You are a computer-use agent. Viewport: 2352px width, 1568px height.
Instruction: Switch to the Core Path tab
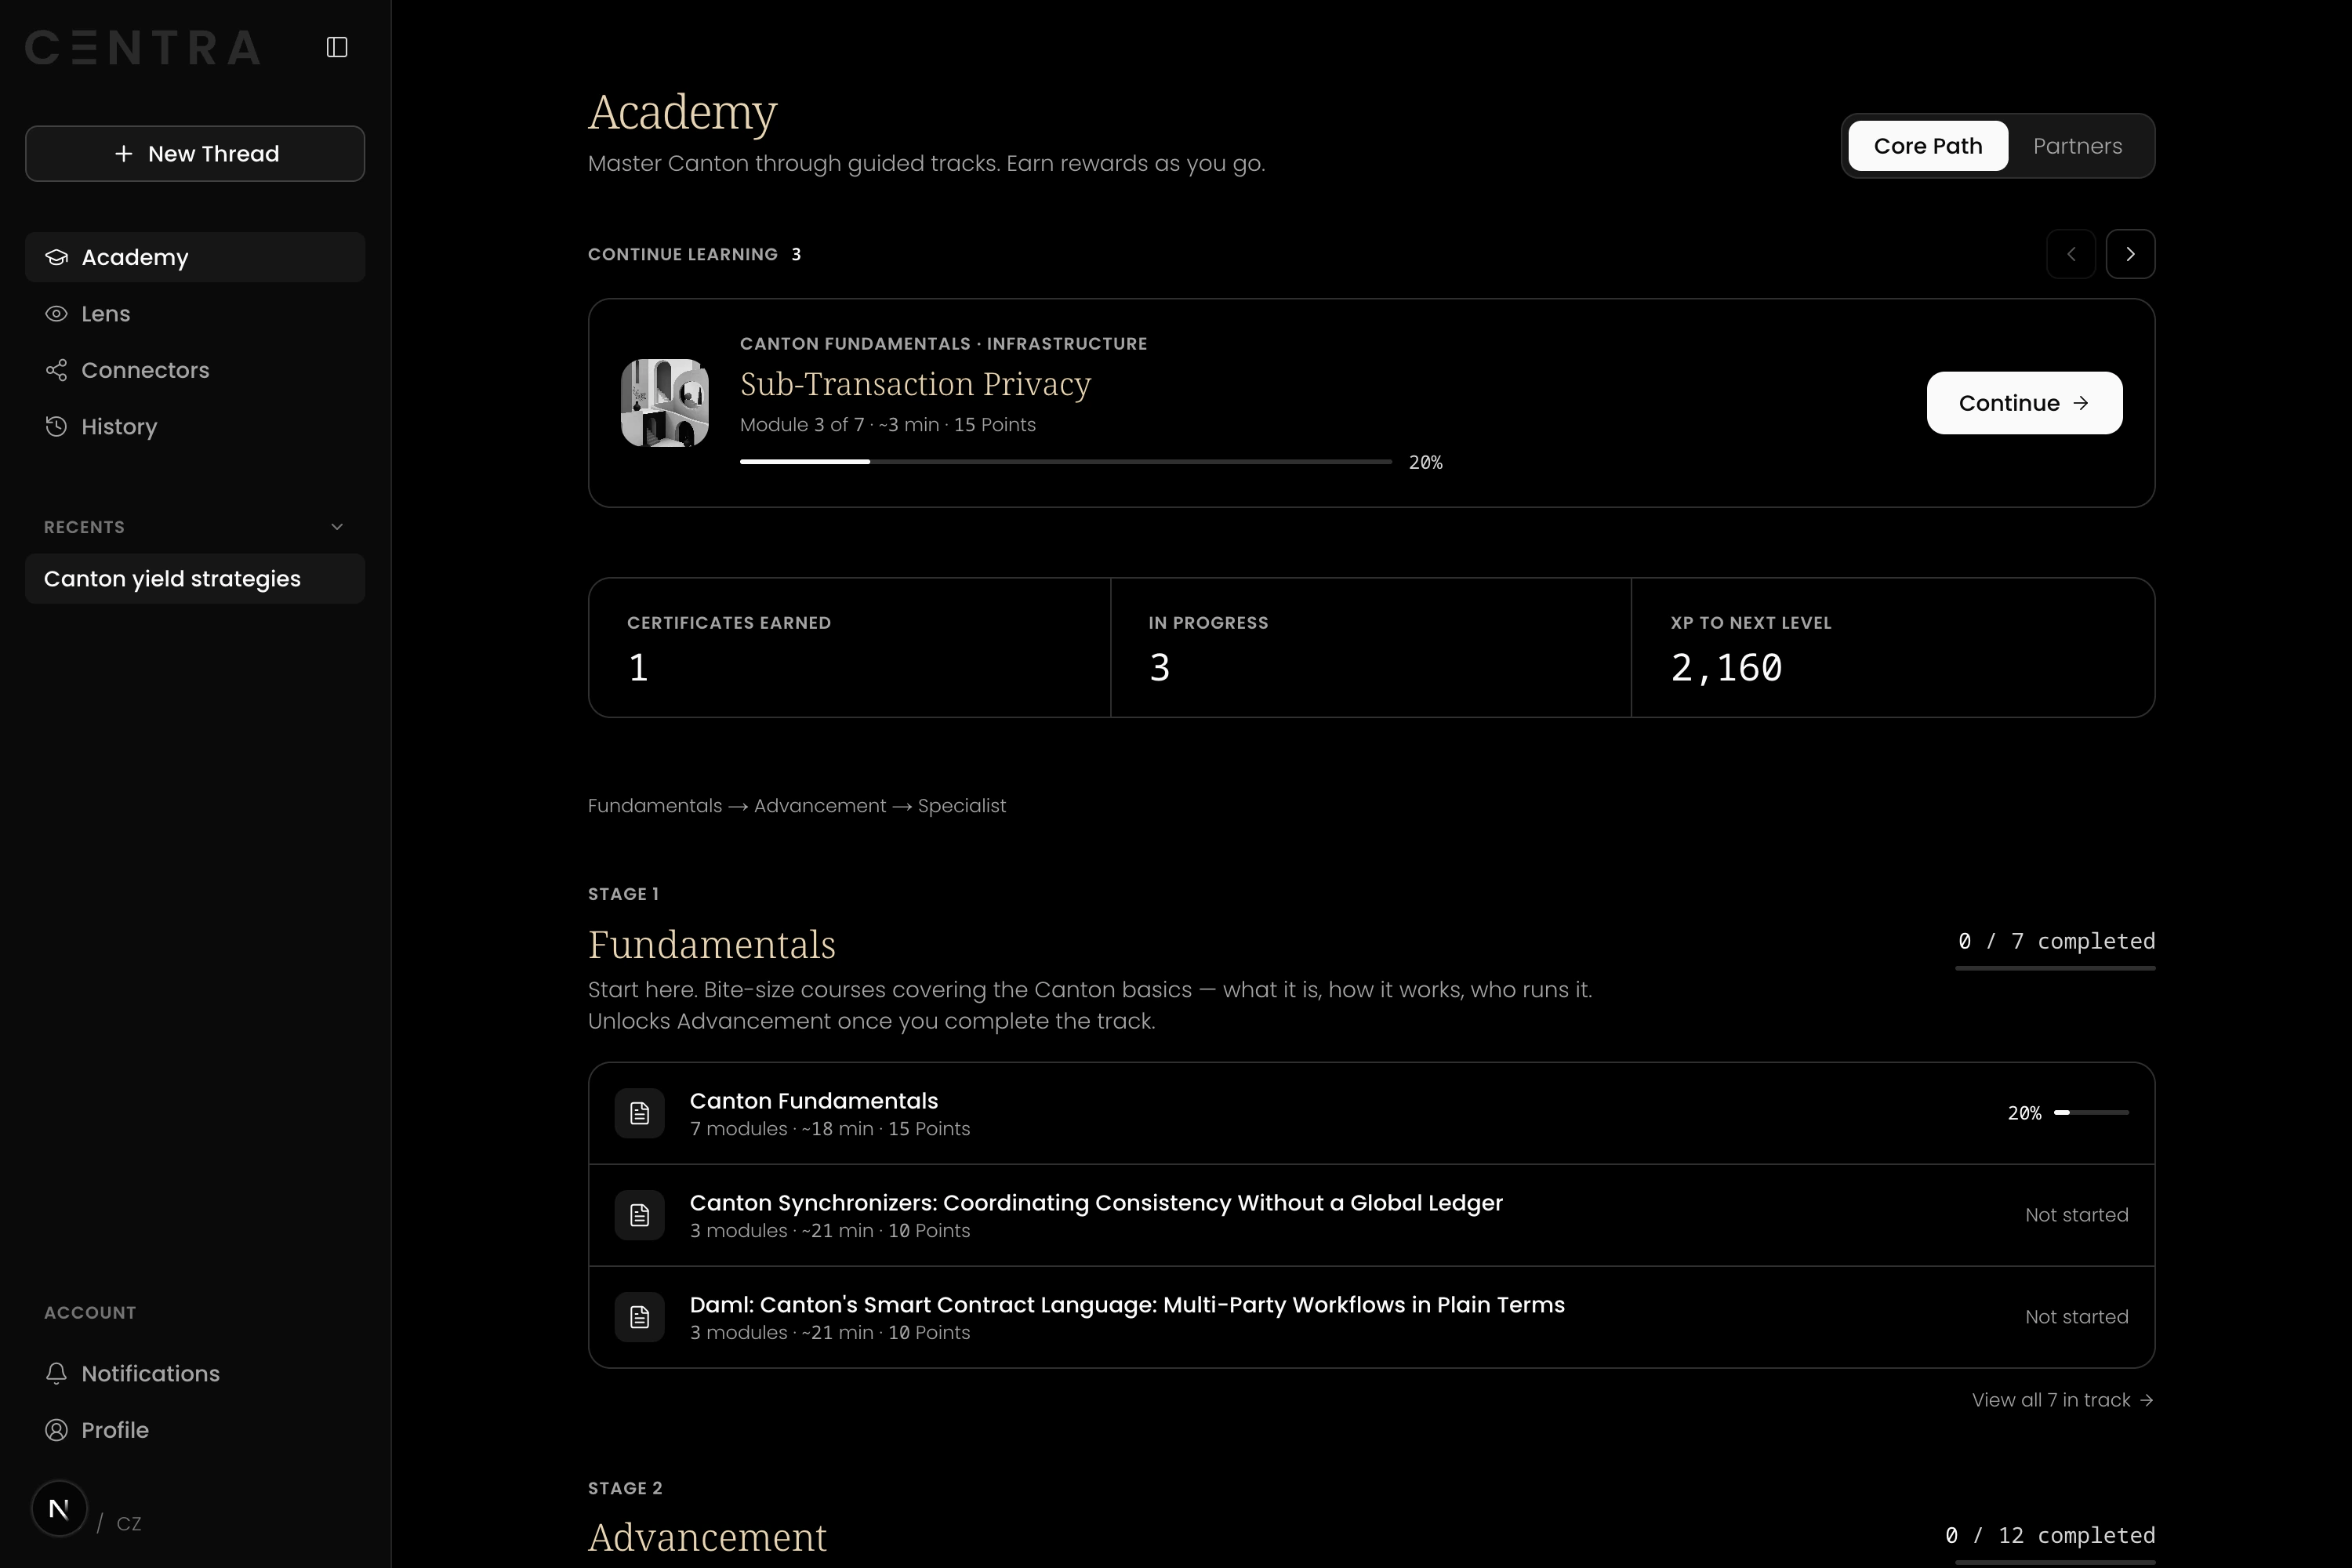pos(1927,146)
